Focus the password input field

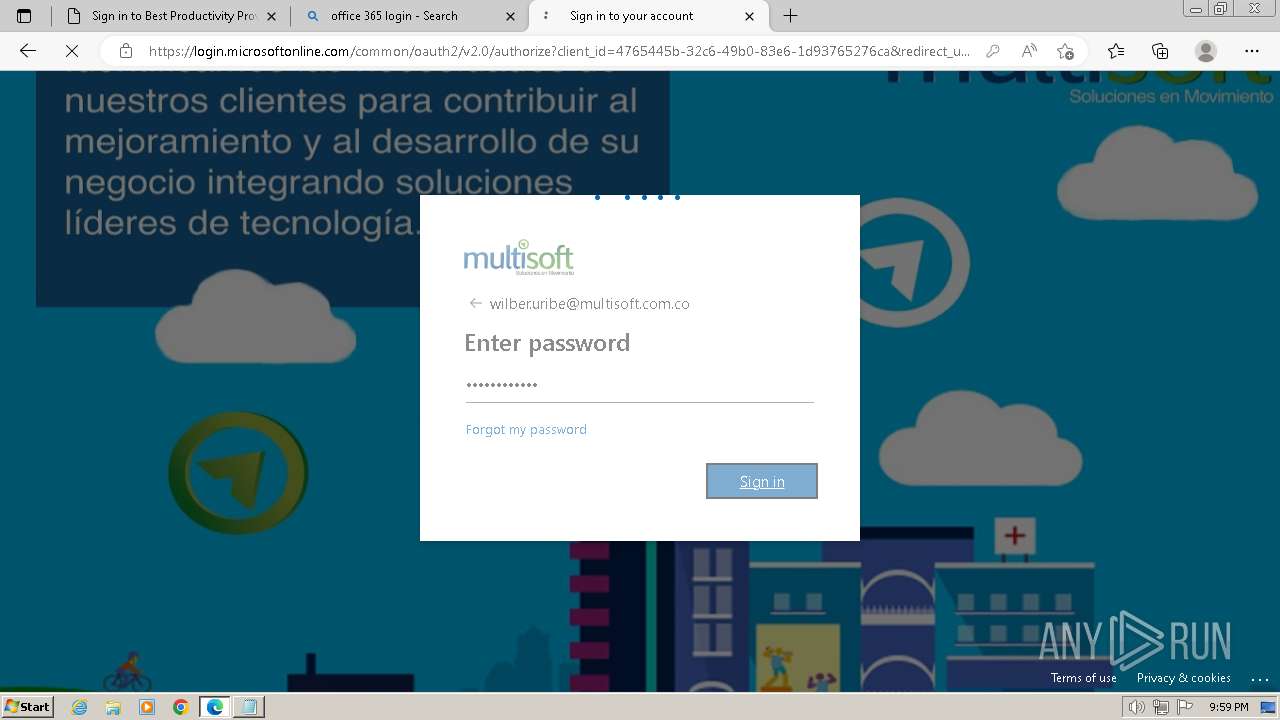click(x=639, y=385)
